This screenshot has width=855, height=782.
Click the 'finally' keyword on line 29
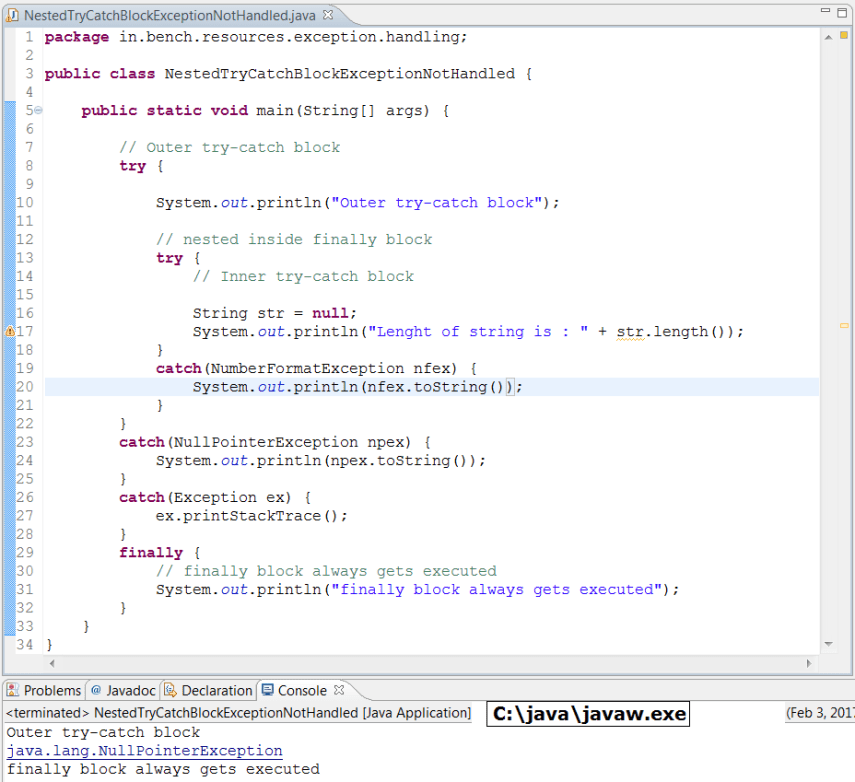151,552
